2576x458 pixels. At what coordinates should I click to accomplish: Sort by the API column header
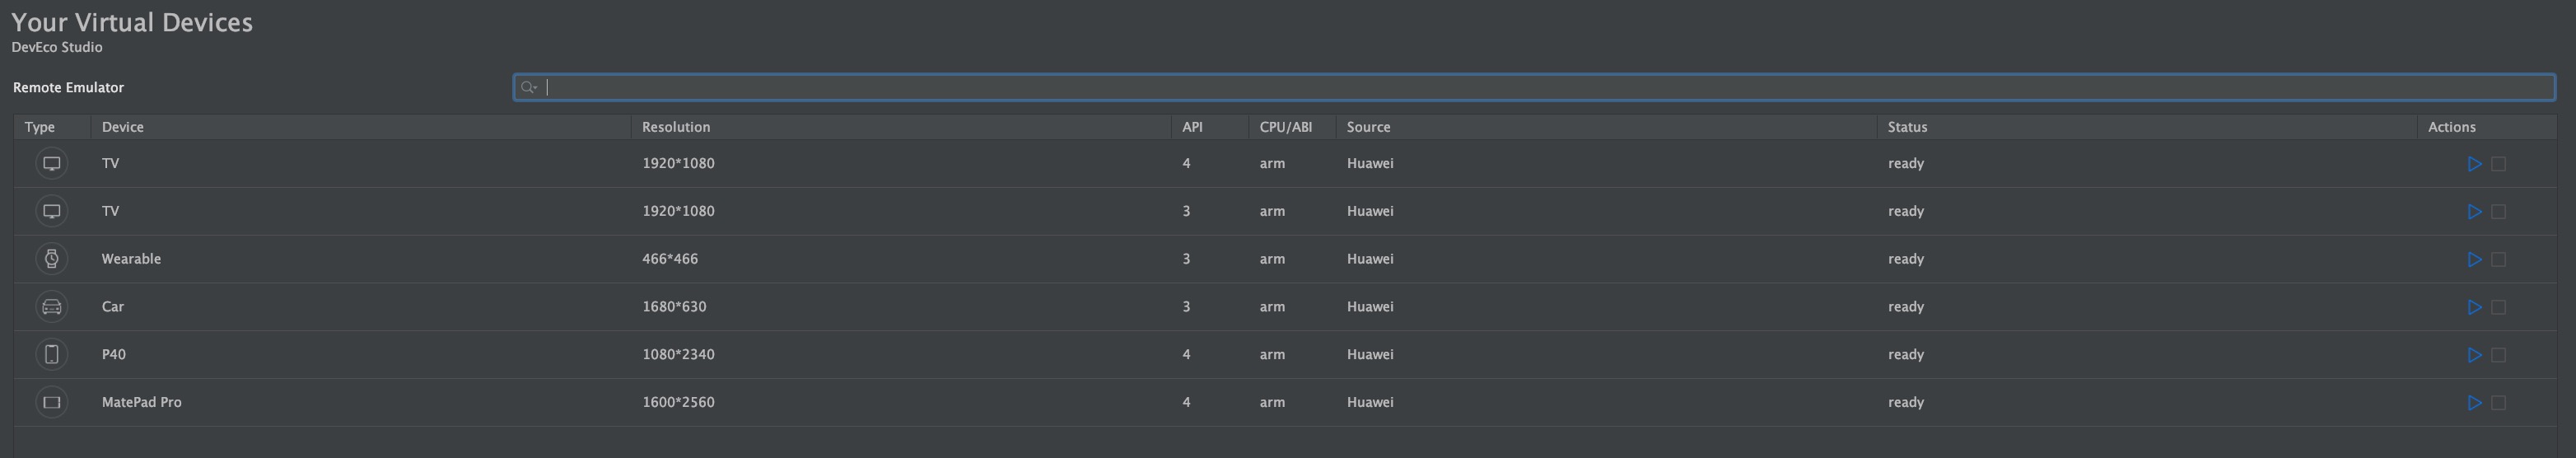[1192, 127]
